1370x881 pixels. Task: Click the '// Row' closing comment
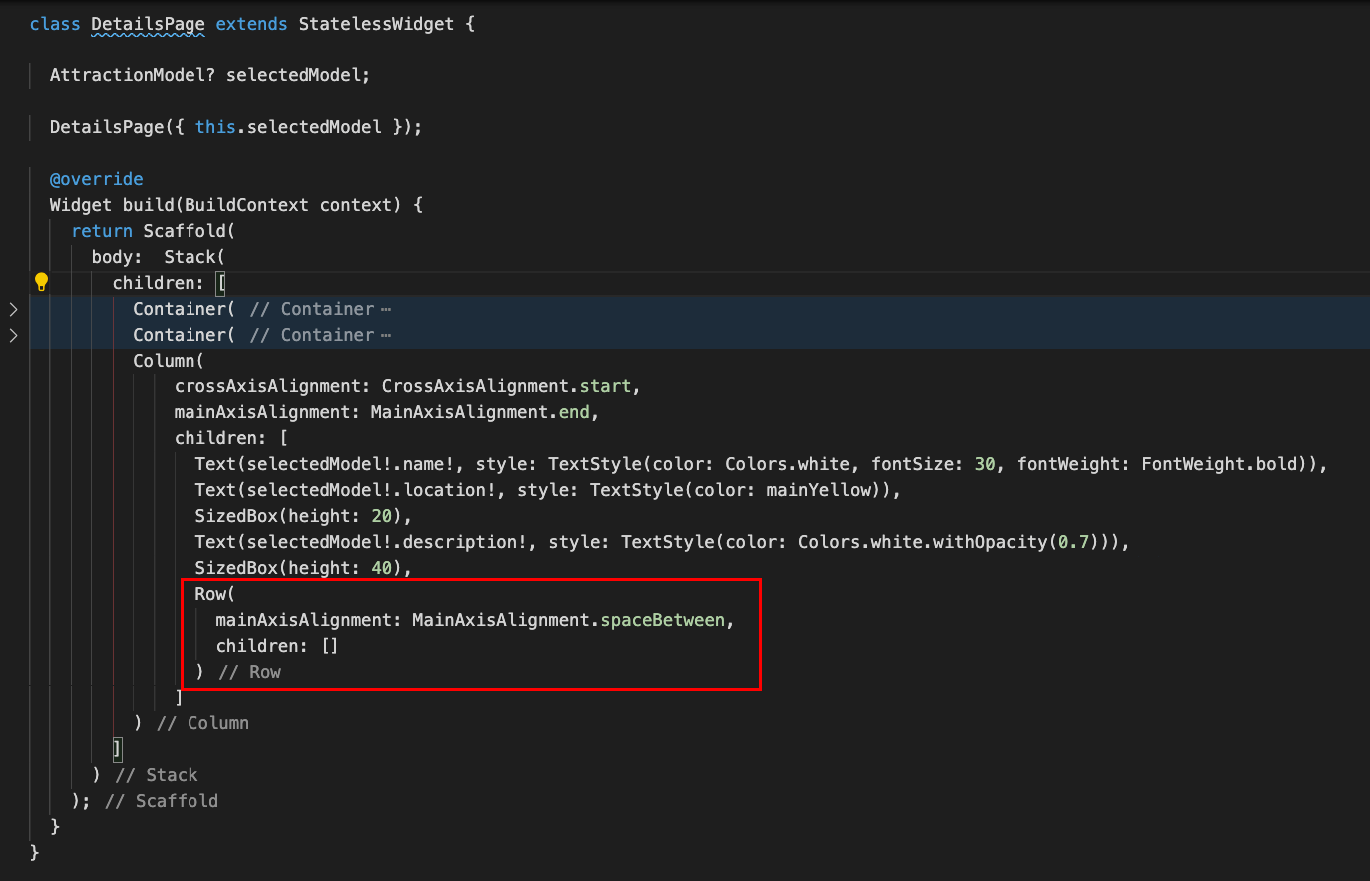pos(250,673)
